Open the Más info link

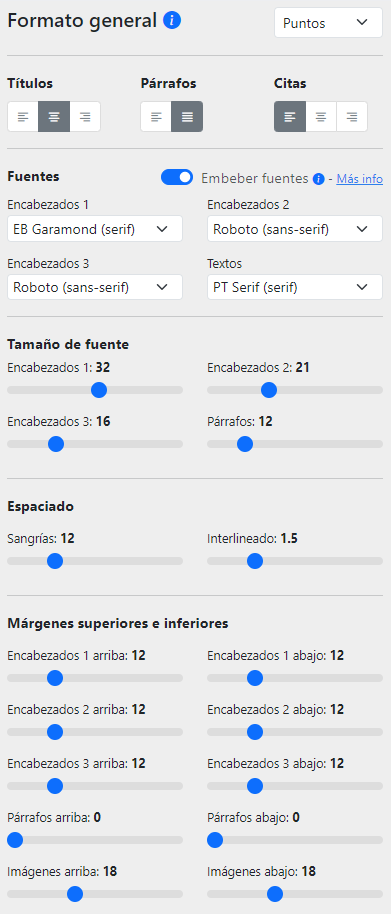[x=360, y=179]
